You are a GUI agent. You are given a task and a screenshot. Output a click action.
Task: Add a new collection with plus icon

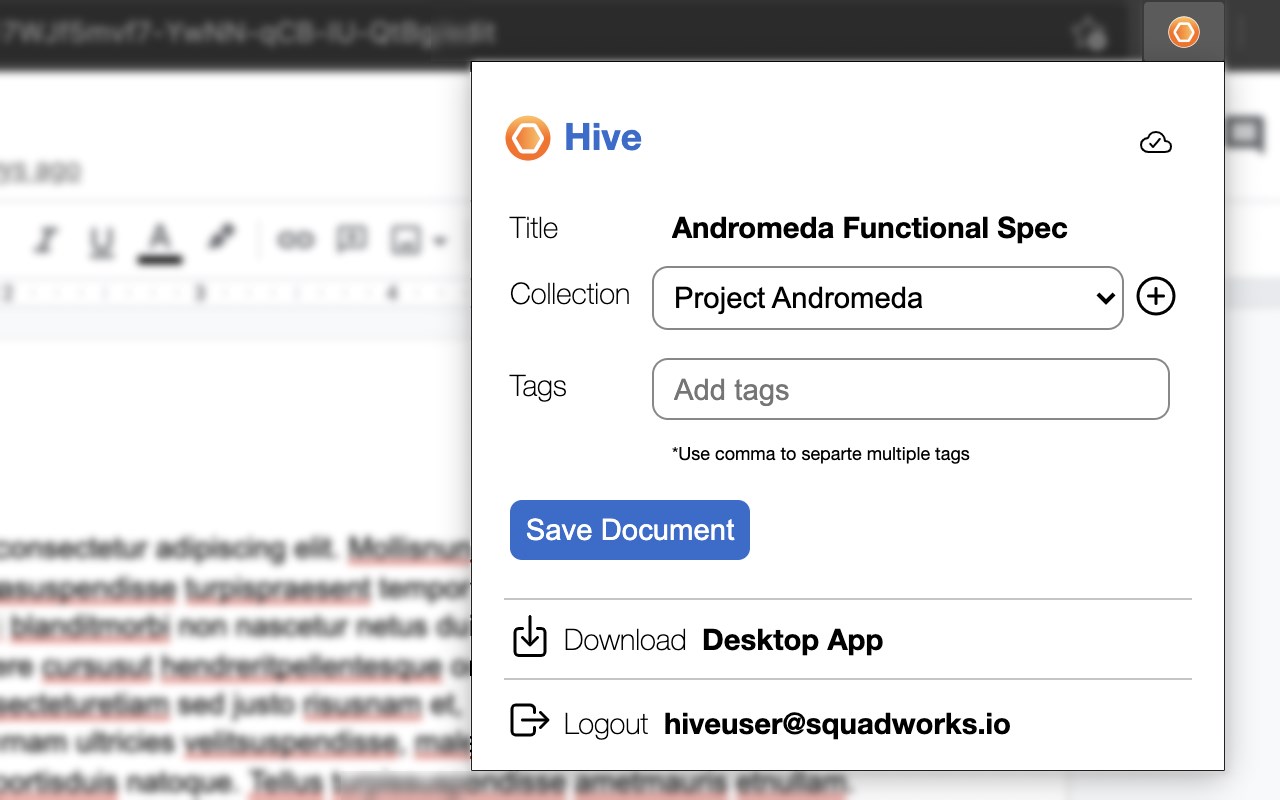pos(1156,297)
